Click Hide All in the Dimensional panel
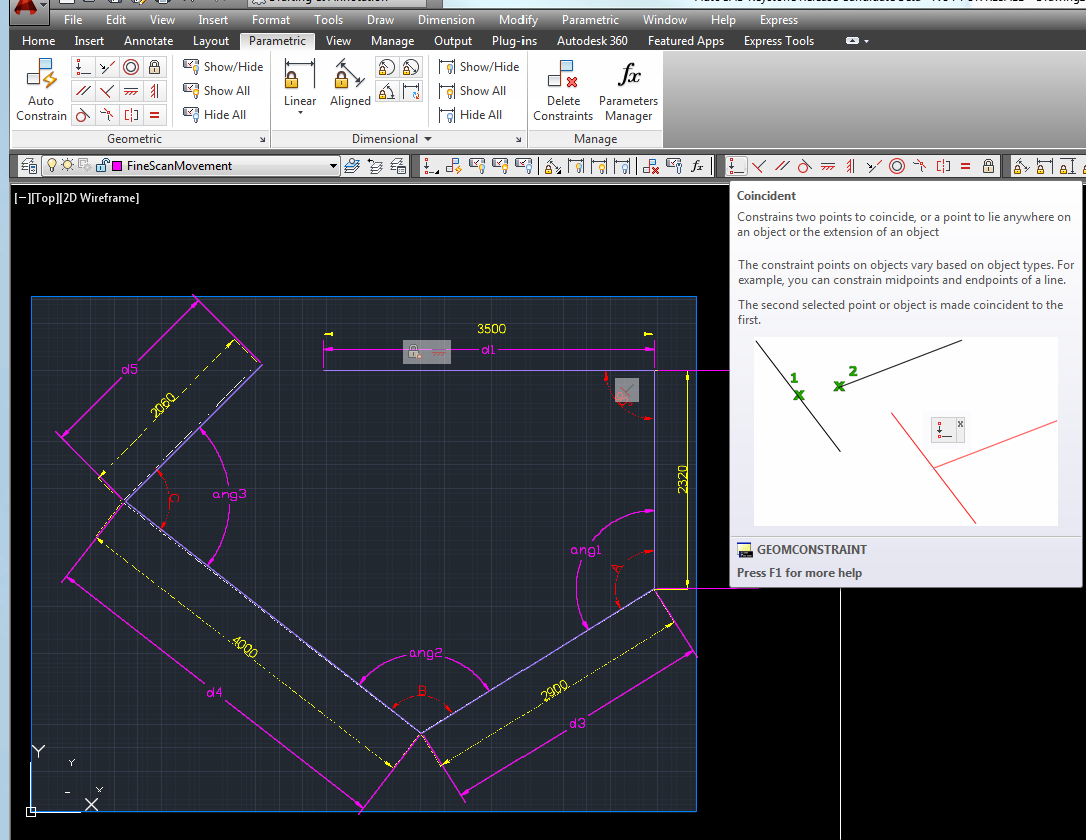 click(x=475, y=114)
